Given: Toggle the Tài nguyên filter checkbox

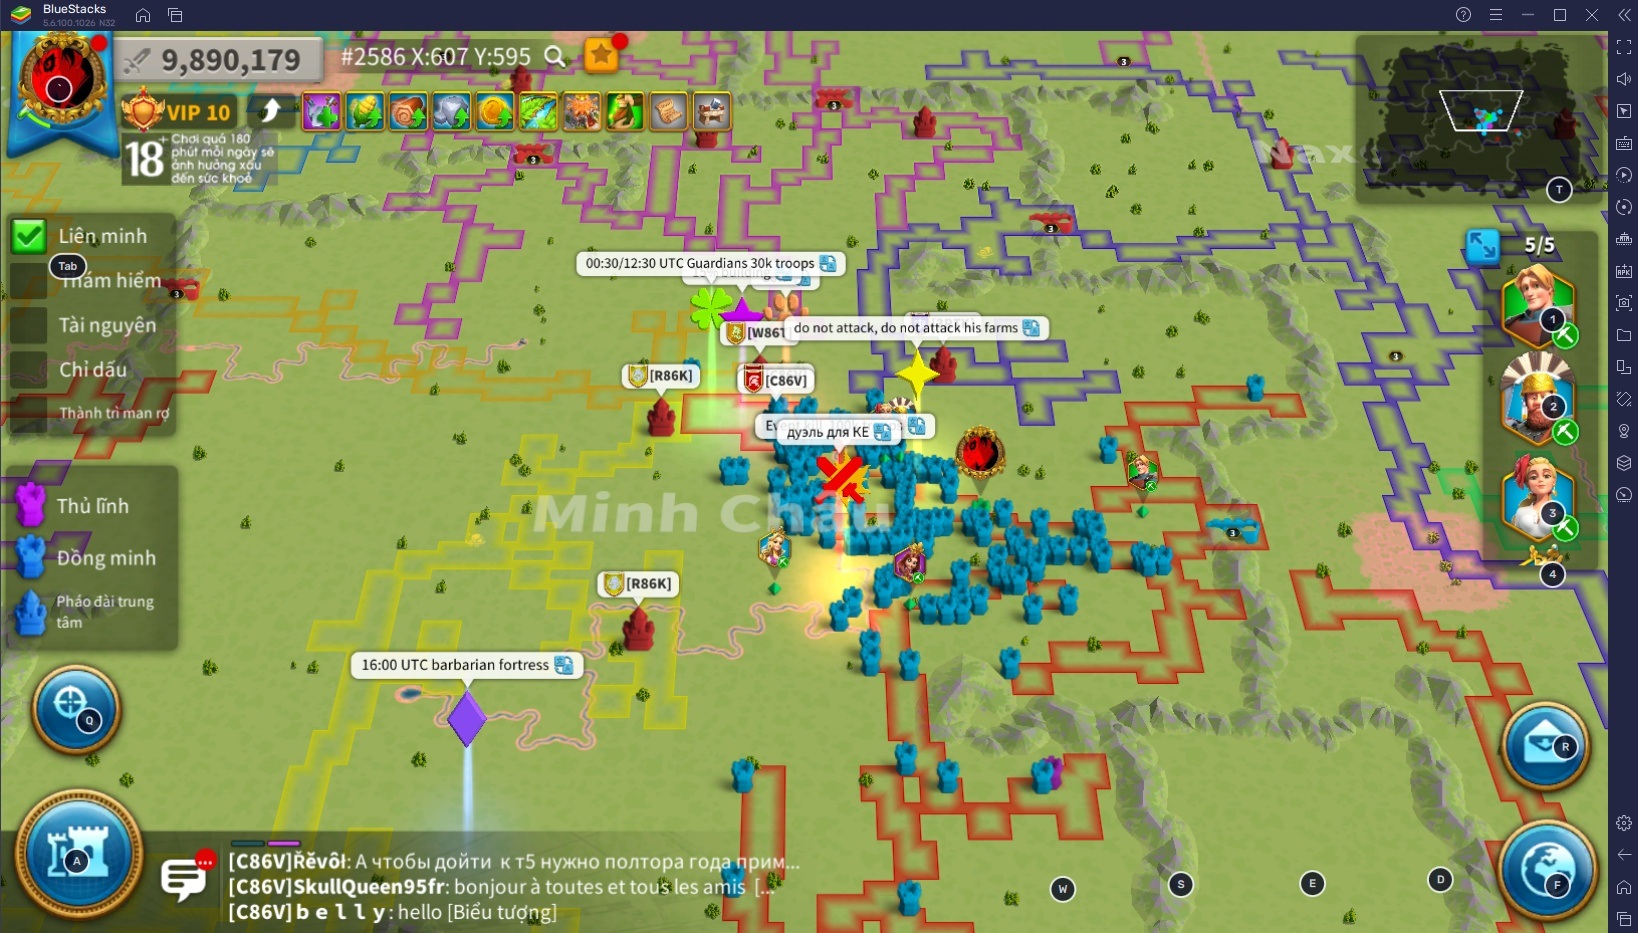Looking at the screenshot, I should click(x=29, y=325).
